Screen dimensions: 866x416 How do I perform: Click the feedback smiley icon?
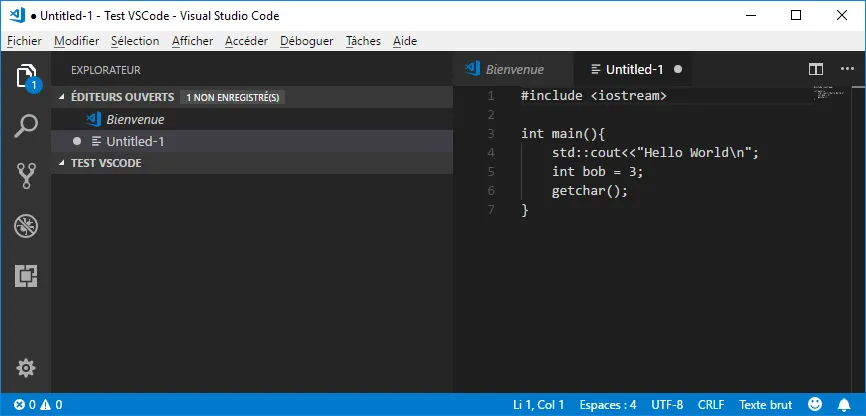click(815, 405)
